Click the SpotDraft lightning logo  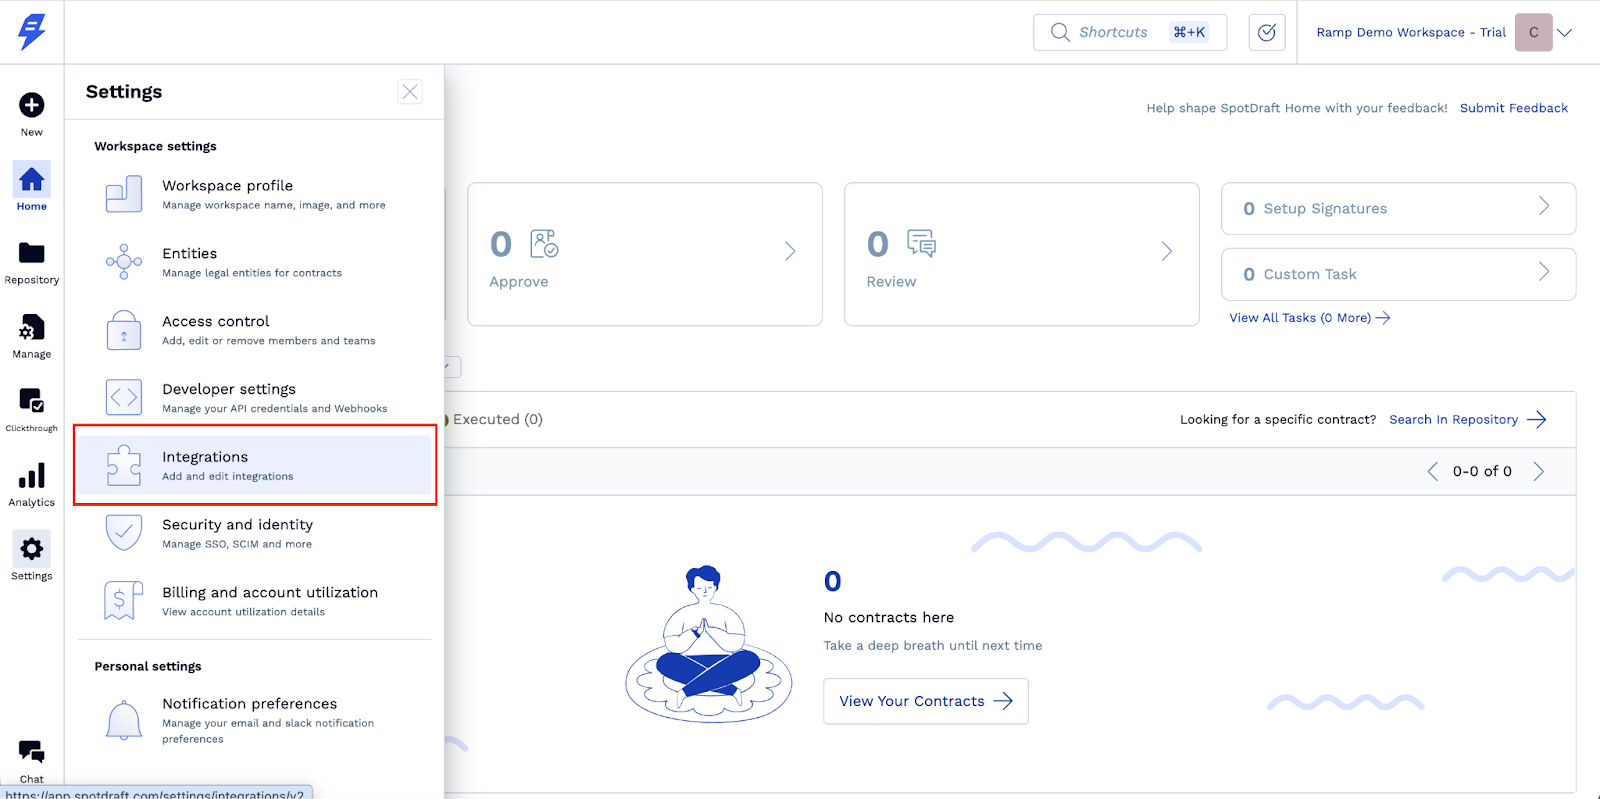coord(32,32)
